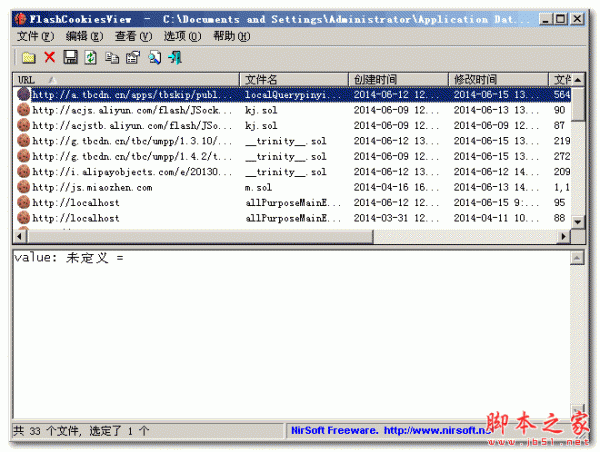Select the http://a.tbcdn.cn/apps/tbskip row

click(x=293, y=95)
